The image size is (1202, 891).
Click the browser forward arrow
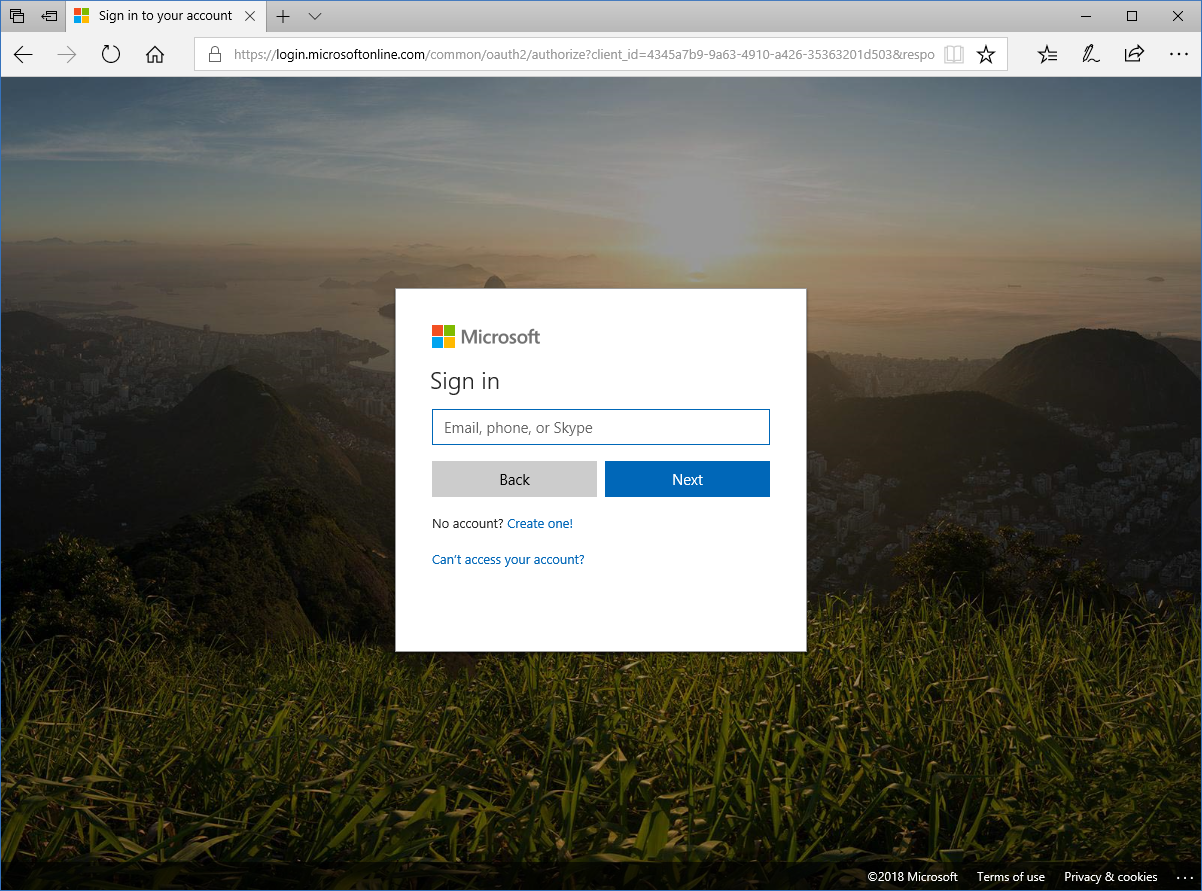click(x=67, y=54)
